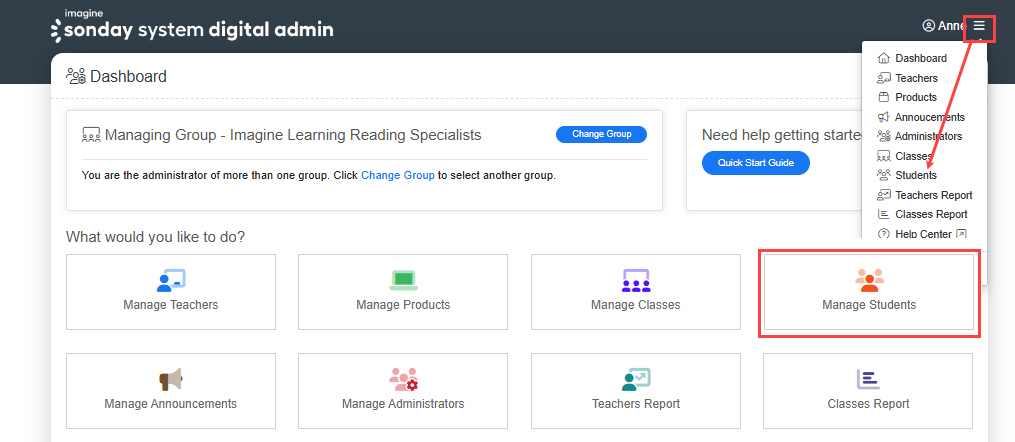Open the Manage Administrators card
This screenshot has height=442, width=1015.
(403, 391)
